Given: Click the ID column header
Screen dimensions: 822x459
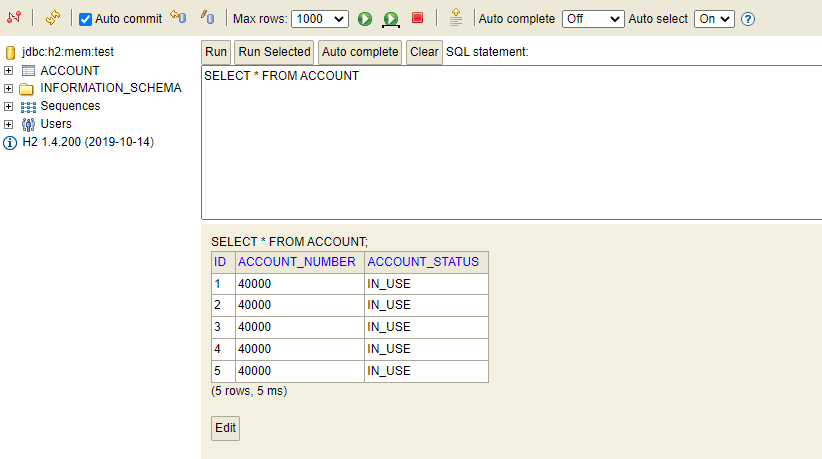Looking at the screenshot, I should [223, 262].
